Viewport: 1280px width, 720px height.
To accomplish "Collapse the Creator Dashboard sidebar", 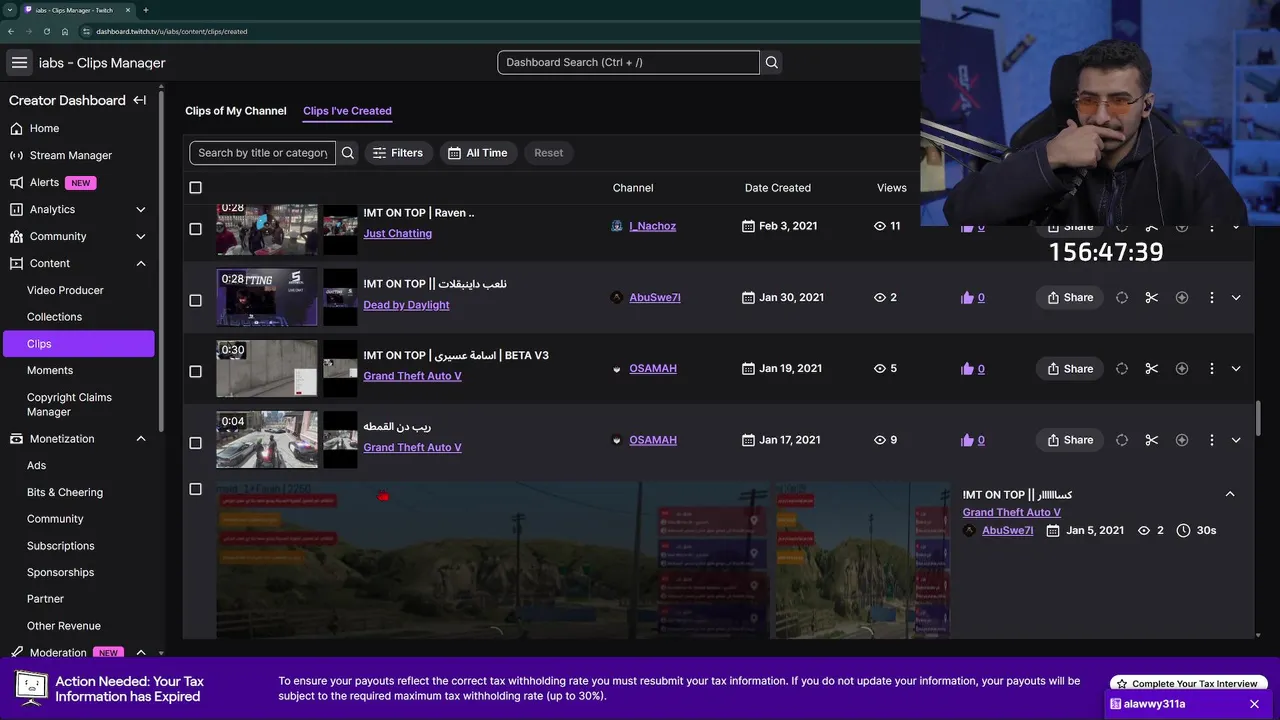I will (x=140, y=100).
